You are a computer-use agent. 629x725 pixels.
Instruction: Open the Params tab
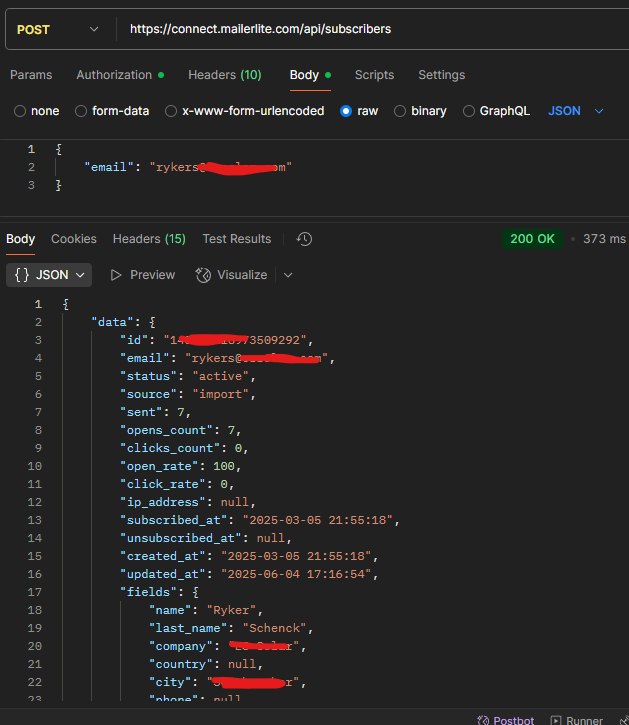point(31,75)
